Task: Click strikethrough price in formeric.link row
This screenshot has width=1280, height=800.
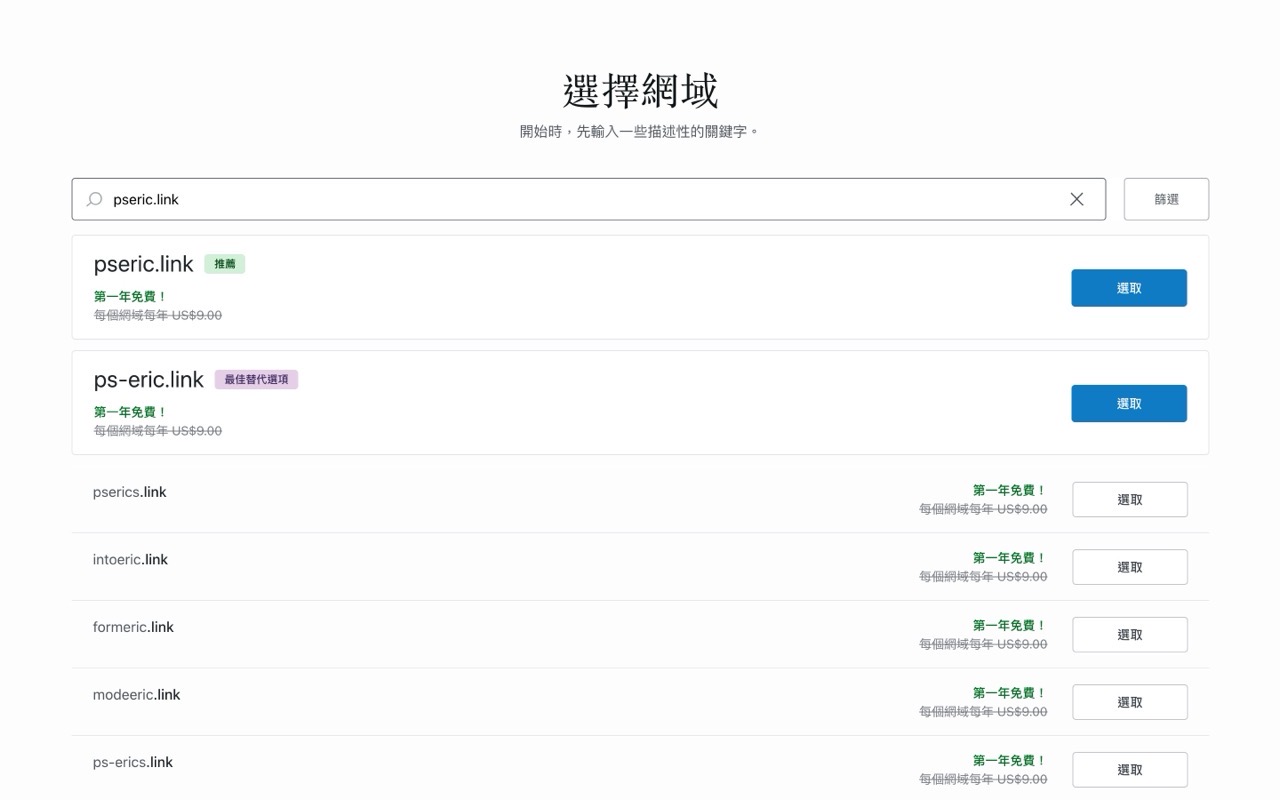Action: pyautogui.click(x=983, y=644)
